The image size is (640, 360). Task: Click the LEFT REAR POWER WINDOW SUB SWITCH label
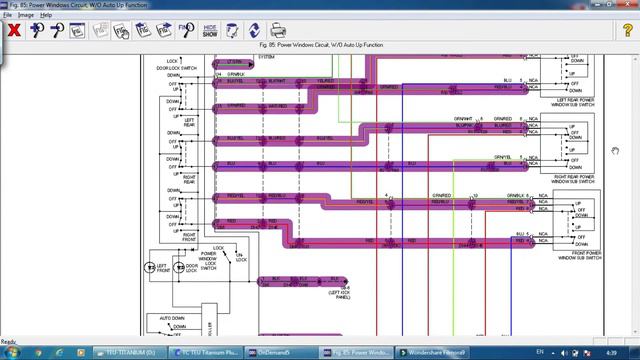point(573,102)
